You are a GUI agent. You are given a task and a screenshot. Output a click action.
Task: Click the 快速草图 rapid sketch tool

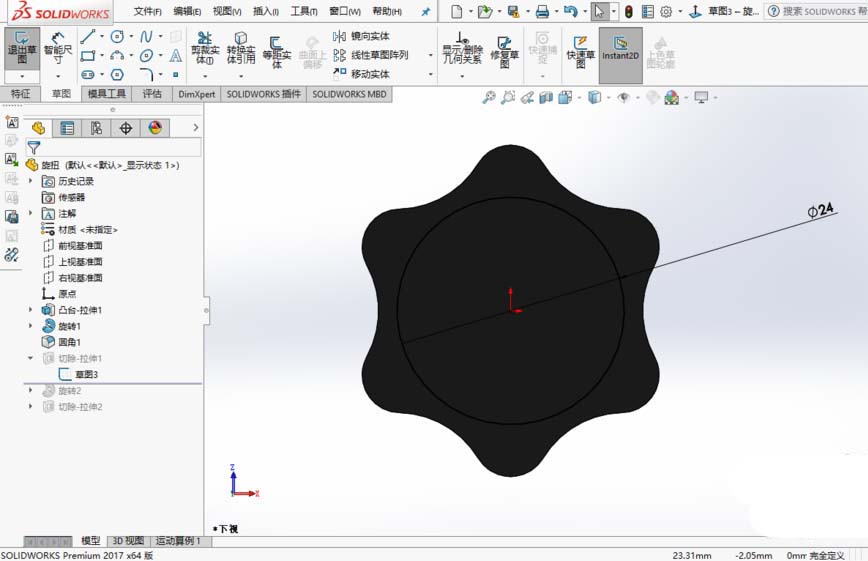[x=580, y=52]
